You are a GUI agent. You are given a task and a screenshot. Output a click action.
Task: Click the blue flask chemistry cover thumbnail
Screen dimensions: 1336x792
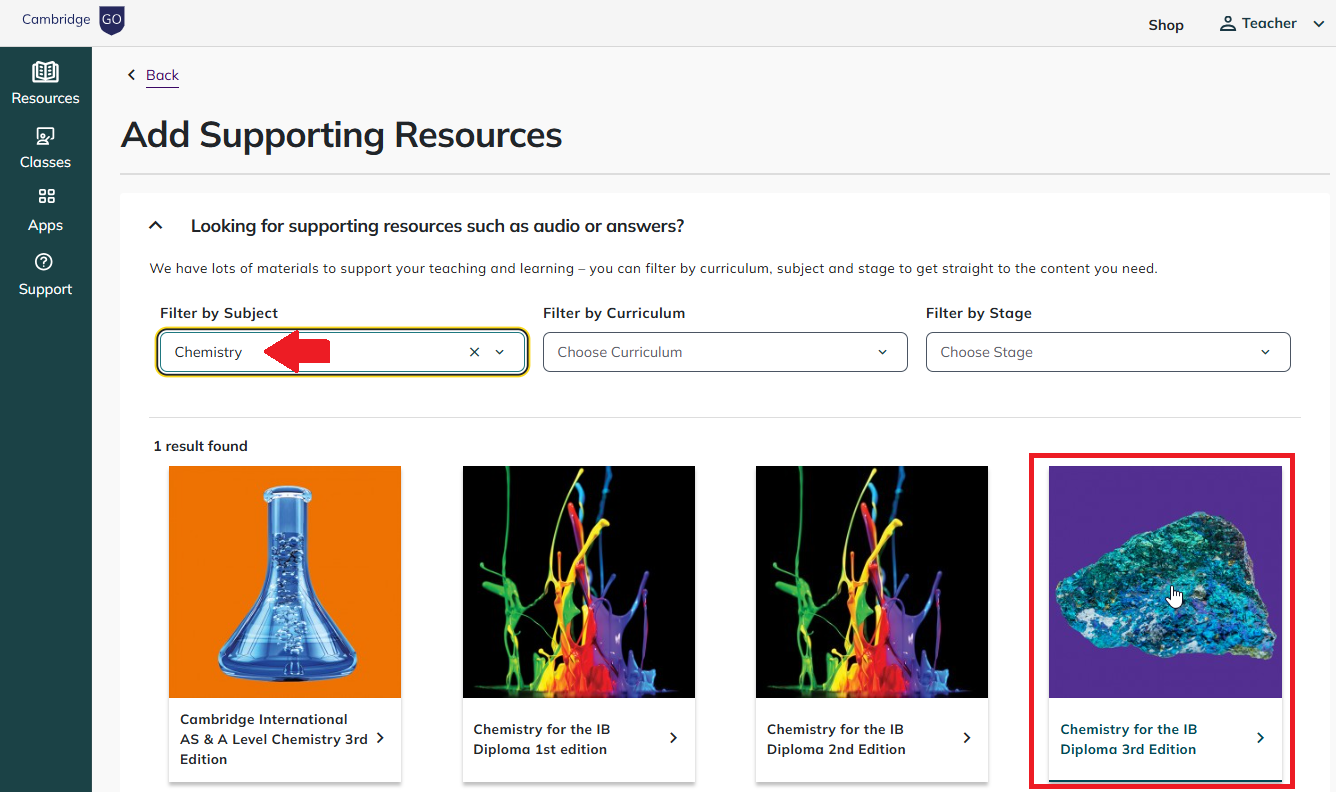click(285, 582)
